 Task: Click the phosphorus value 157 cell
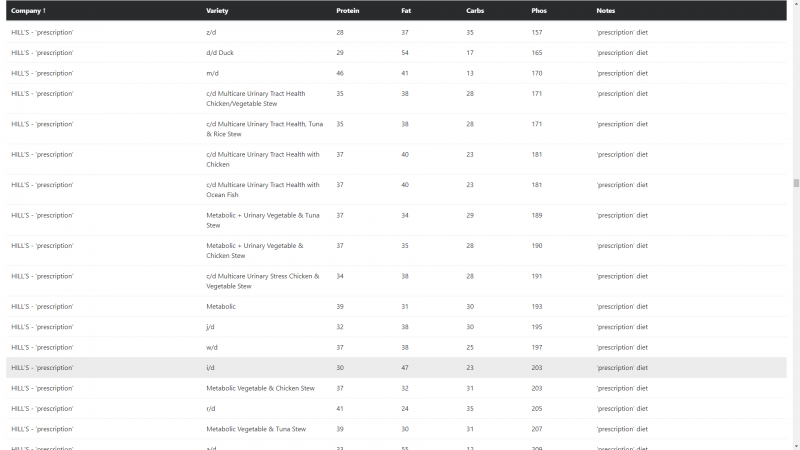pos(537,32)
